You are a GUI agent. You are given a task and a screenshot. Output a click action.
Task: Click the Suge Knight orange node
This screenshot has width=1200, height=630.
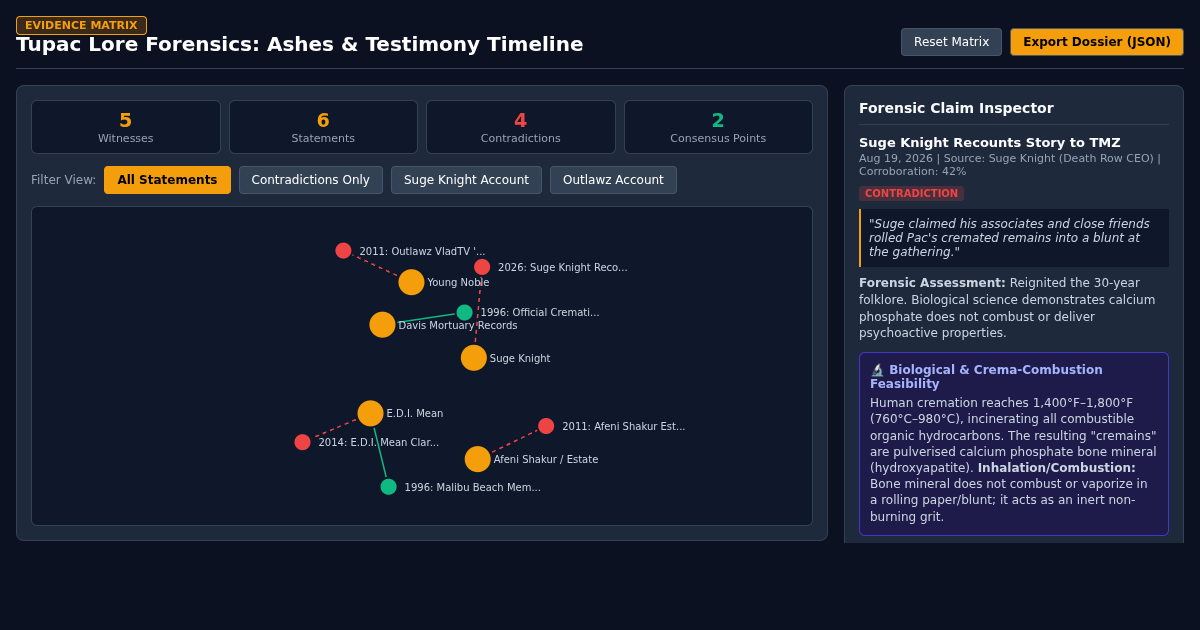(474, 358)
